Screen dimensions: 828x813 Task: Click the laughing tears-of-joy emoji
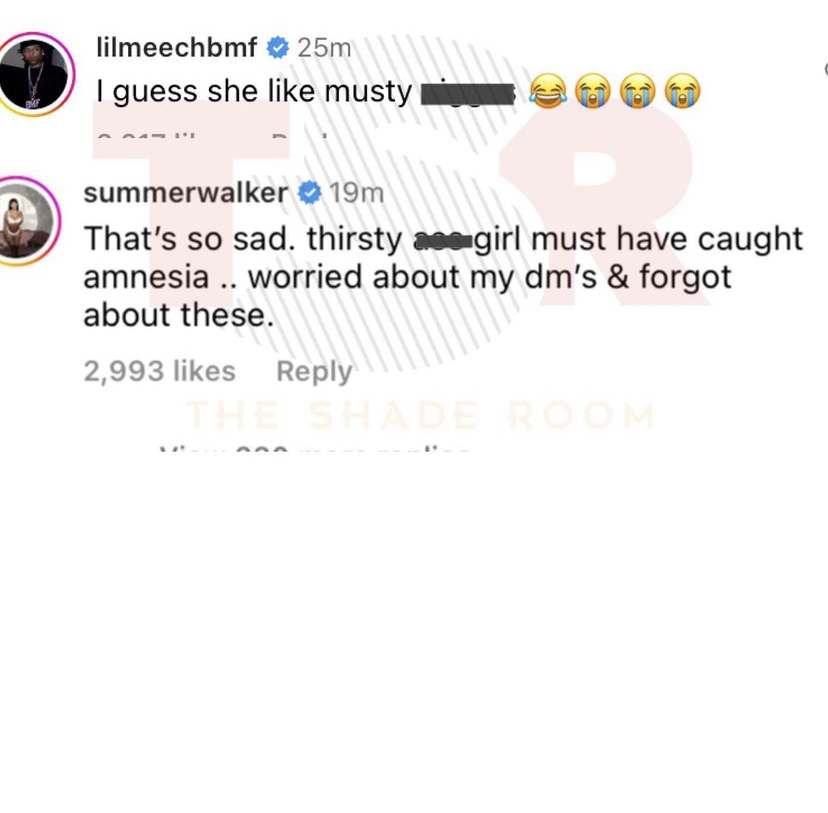coord(548,91)
